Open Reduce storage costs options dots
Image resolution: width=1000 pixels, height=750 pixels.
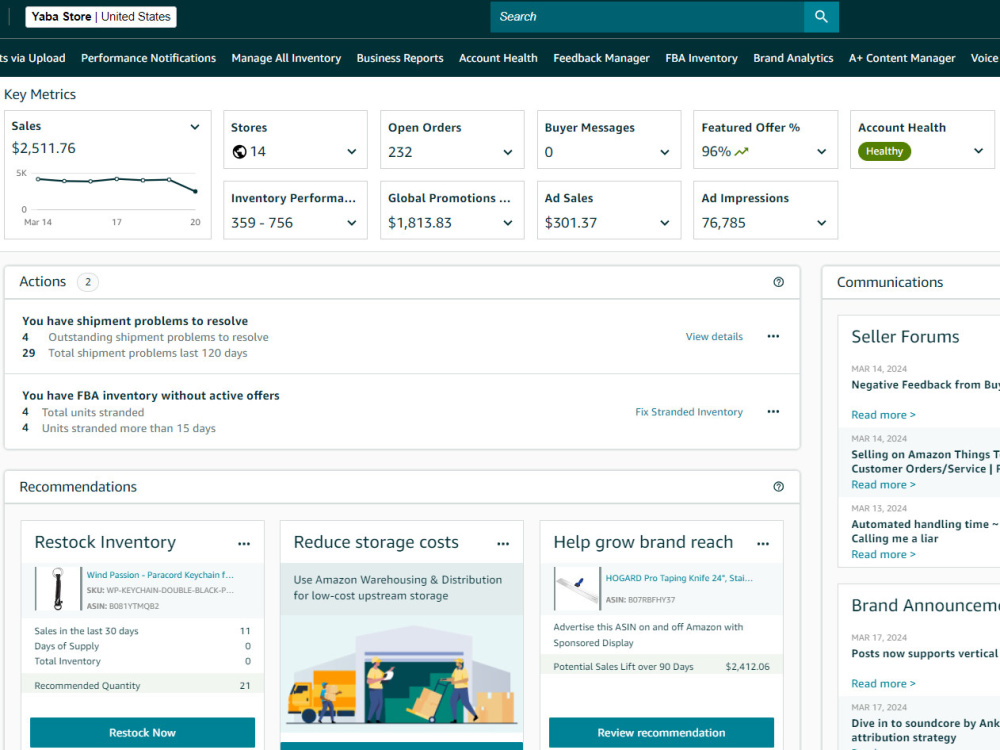[503, 543]
